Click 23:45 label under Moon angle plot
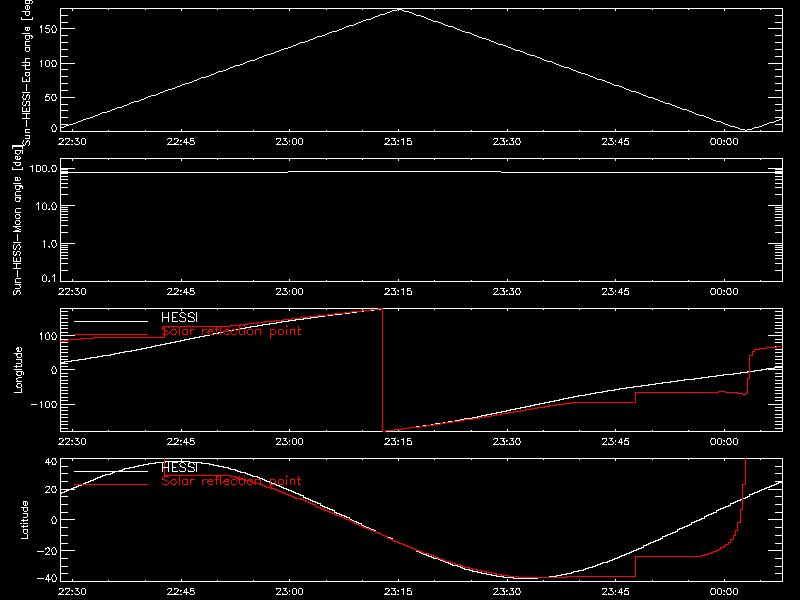The width and height of the screenshot is (800, 600). coord(615,292)
